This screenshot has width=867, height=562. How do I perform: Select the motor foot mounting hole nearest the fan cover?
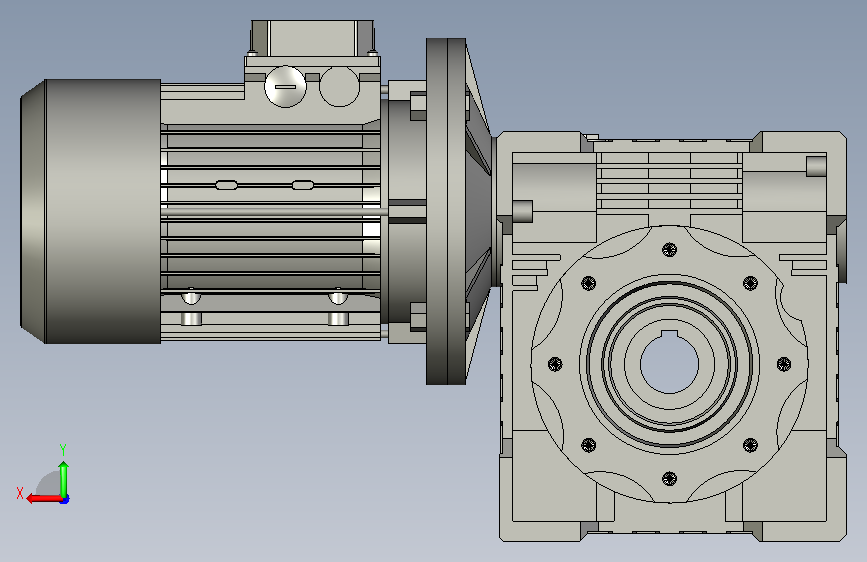[191, 319]
